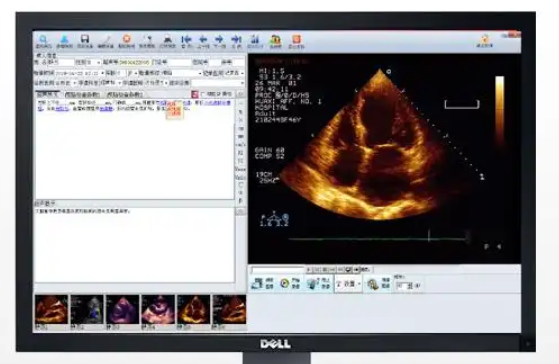The image size is (559, 364).
Task: Go to next record with right arrow
Action: [219, 39]
